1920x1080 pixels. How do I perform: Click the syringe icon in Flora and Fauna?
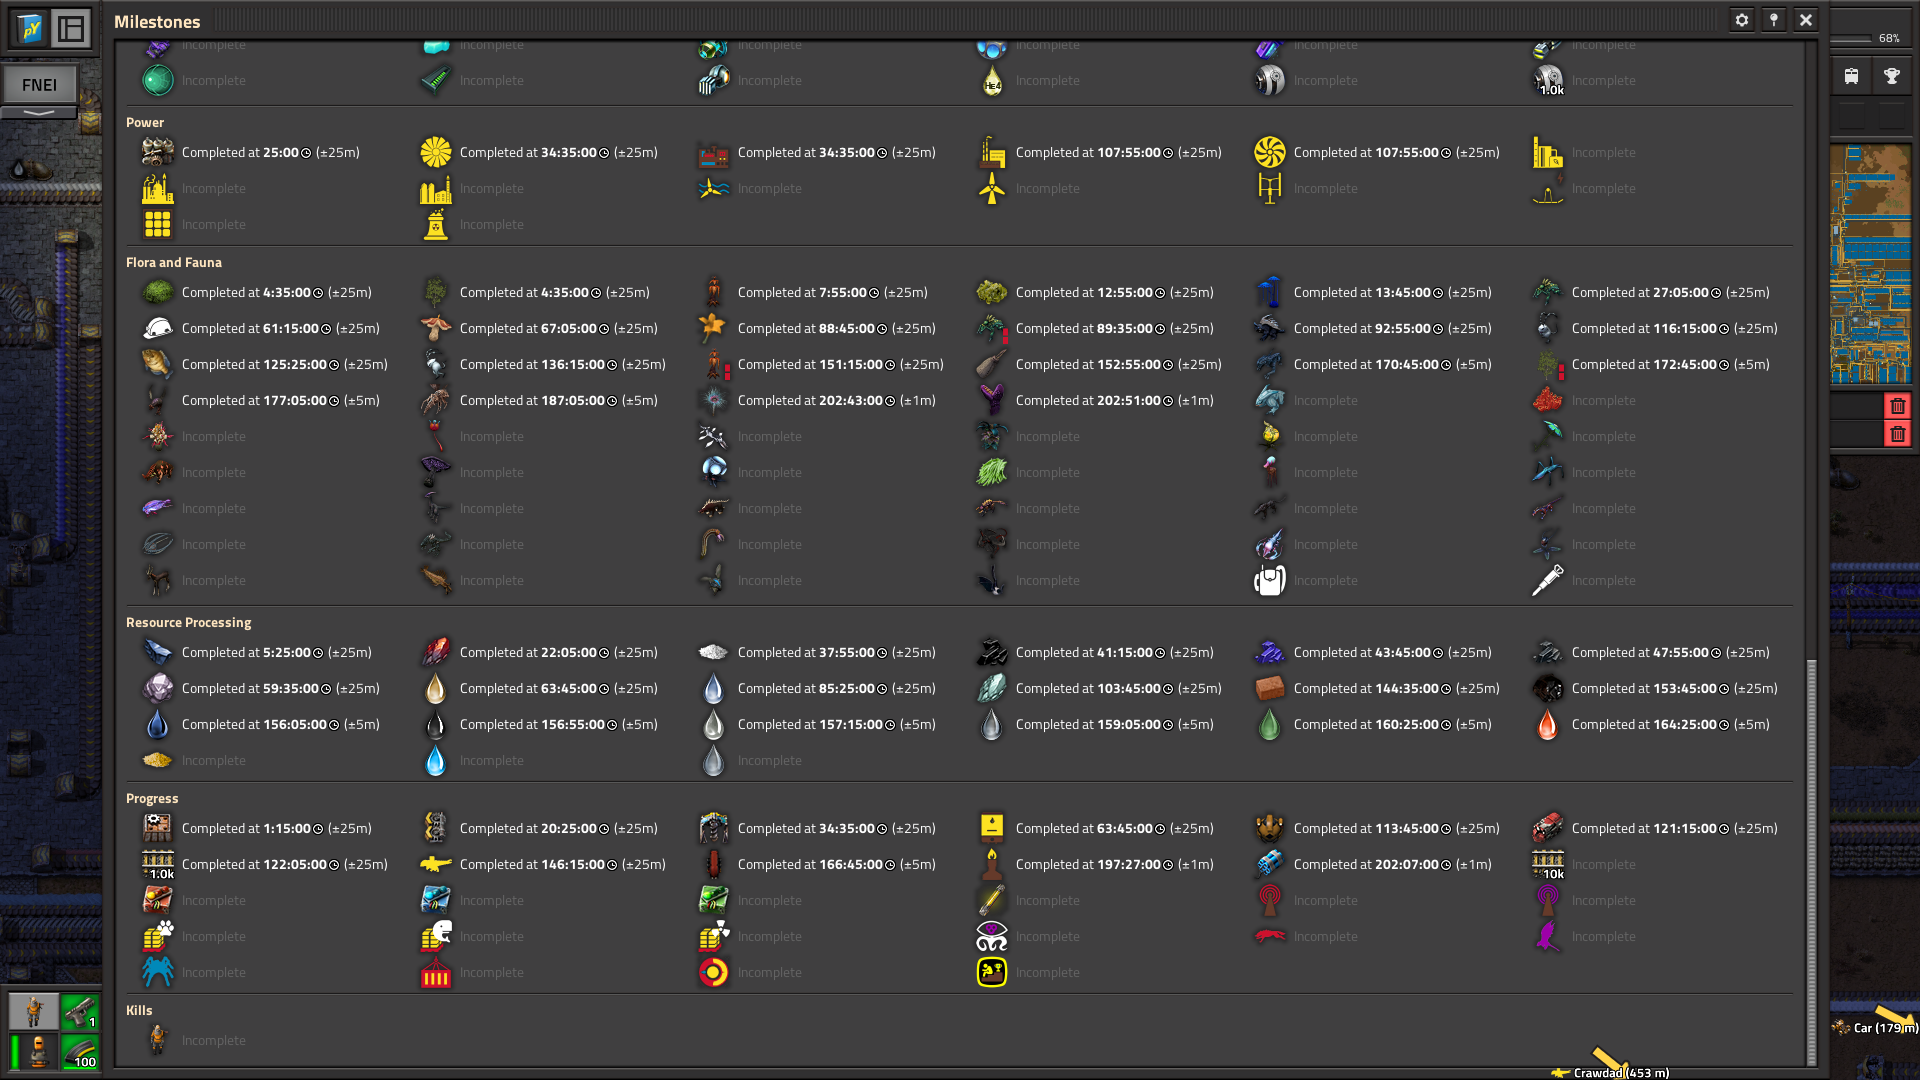click(x=1547, y=580)
